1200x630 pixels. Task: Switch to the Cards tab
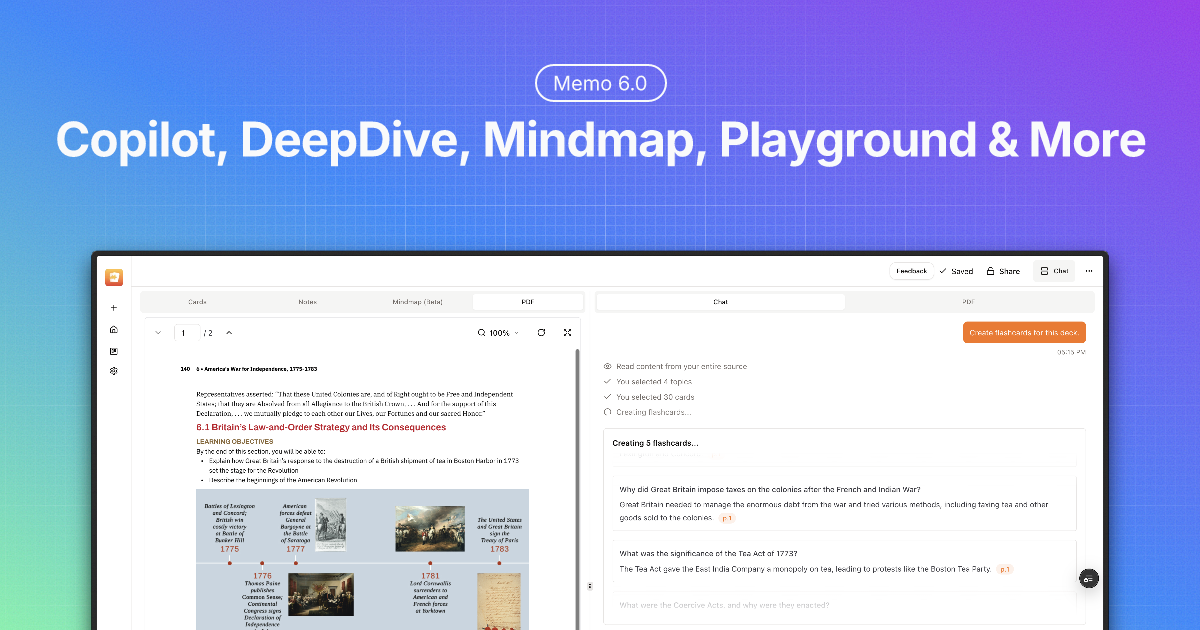(197, 301)
